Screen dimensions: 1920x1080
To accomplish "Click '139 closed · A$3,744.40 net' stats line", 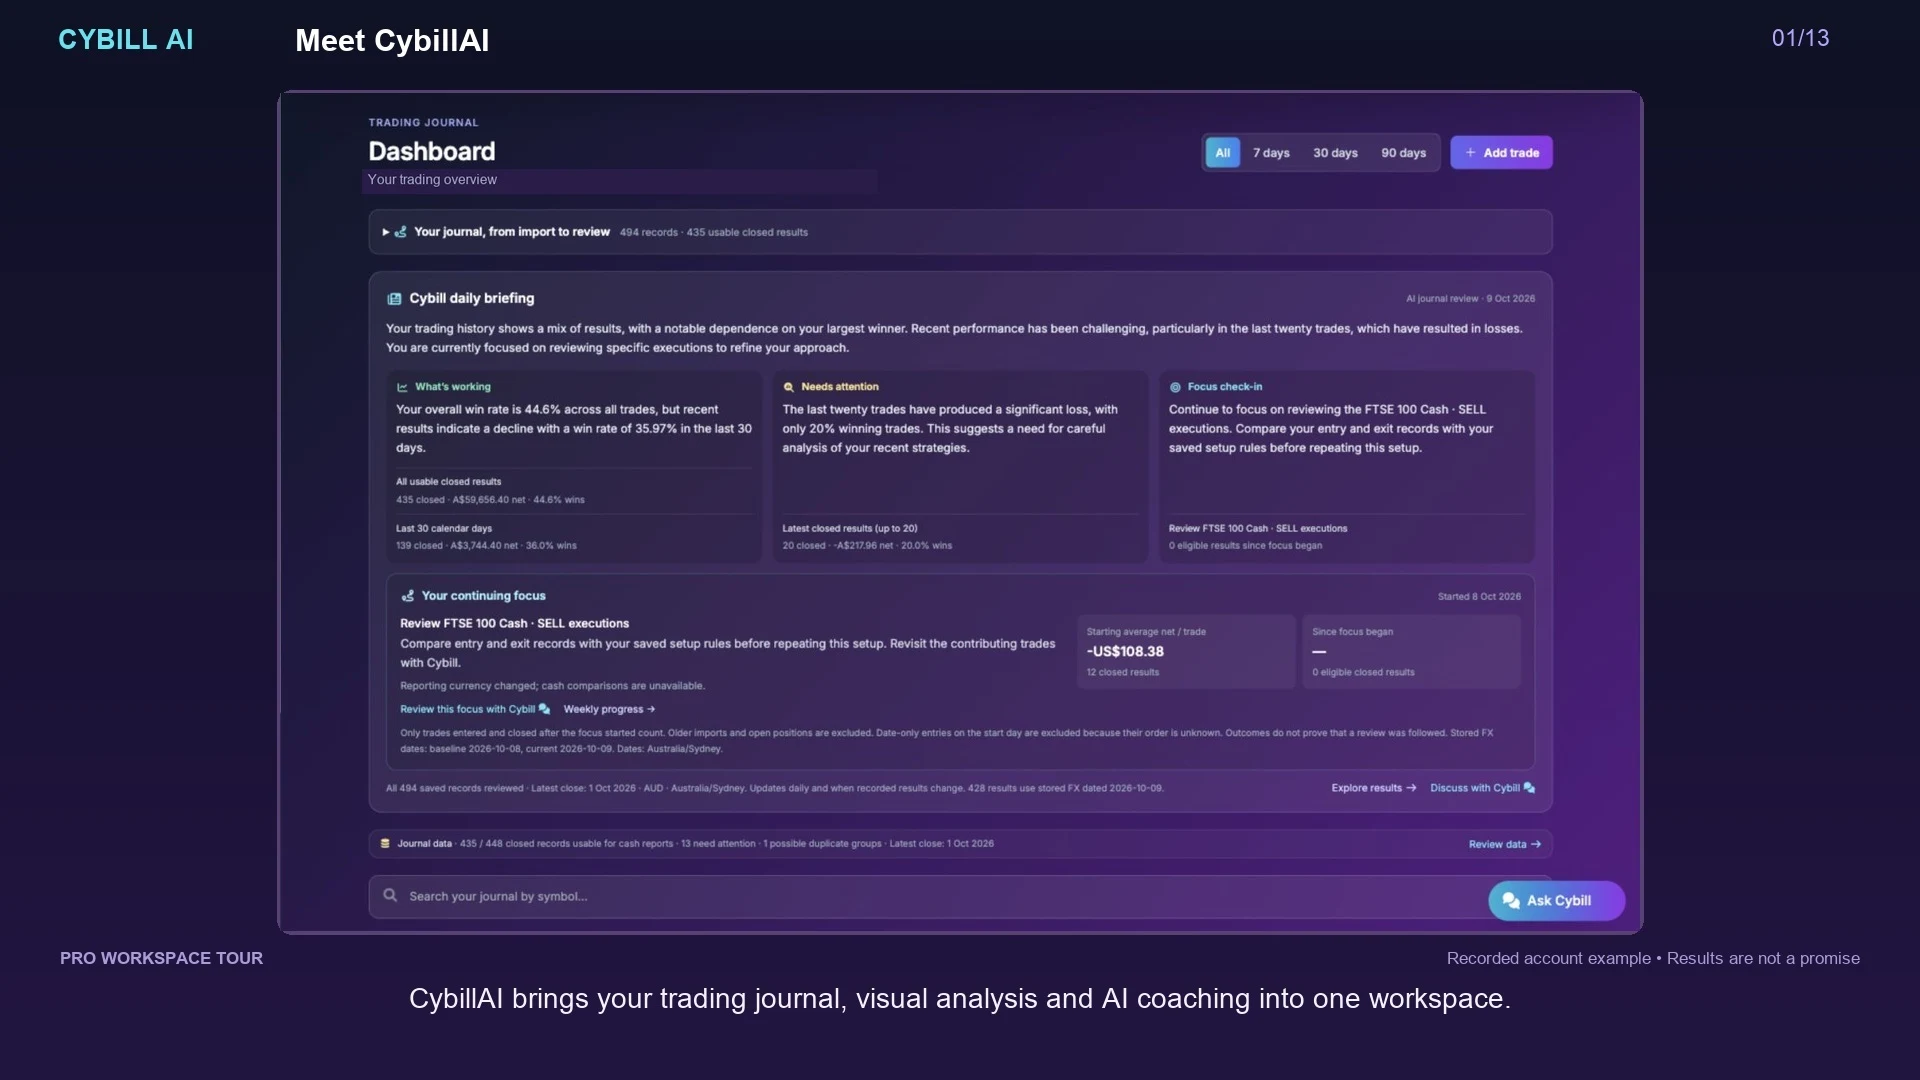I will (486, 546).
